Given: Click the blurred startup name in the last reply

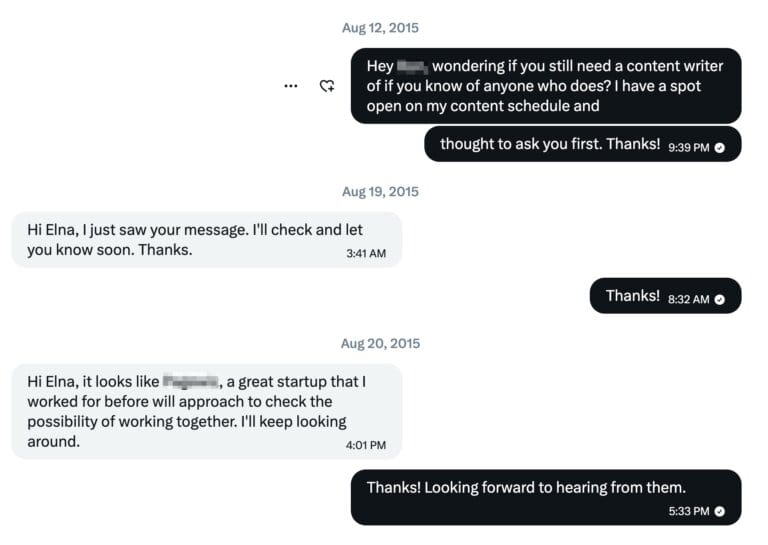Looking at the screenshot, I should coord(190,381).
